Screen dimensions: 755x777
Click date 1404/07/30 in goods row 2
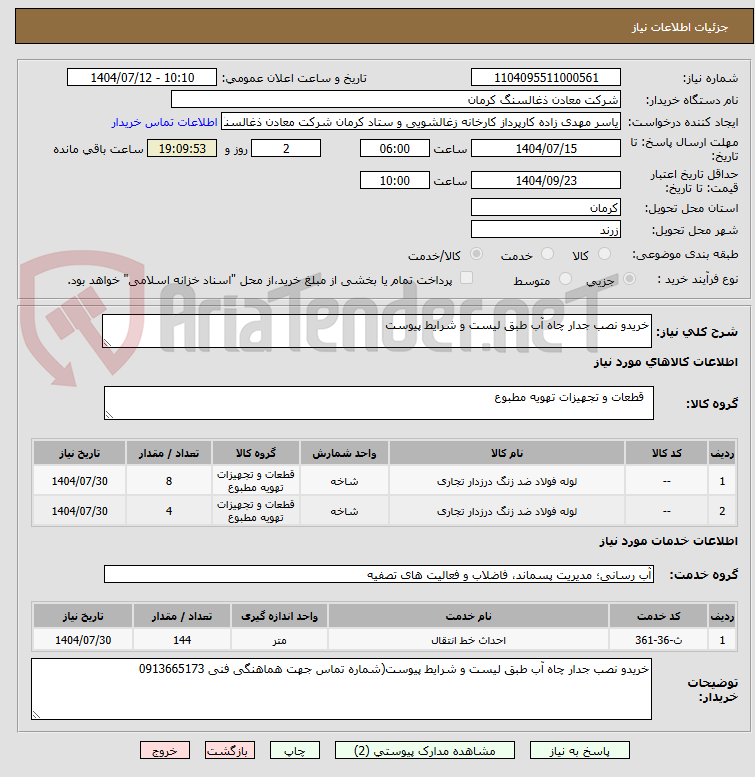point(80,511)
